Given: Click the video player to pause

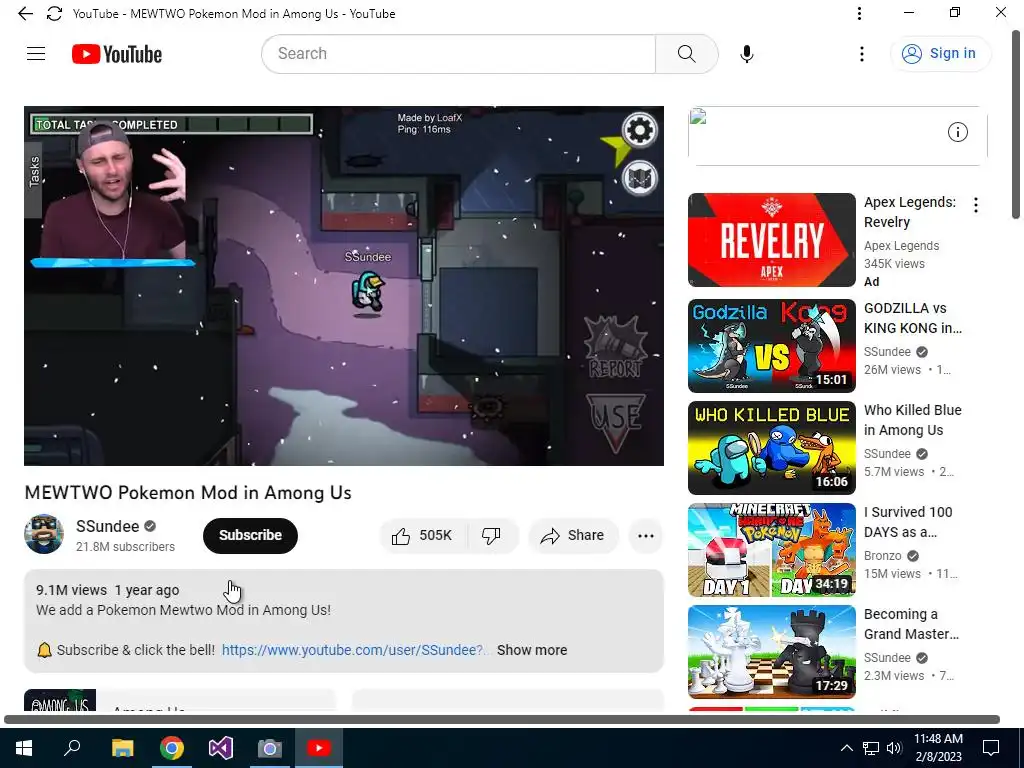Looking at the screenshot, I should [344, 285].
